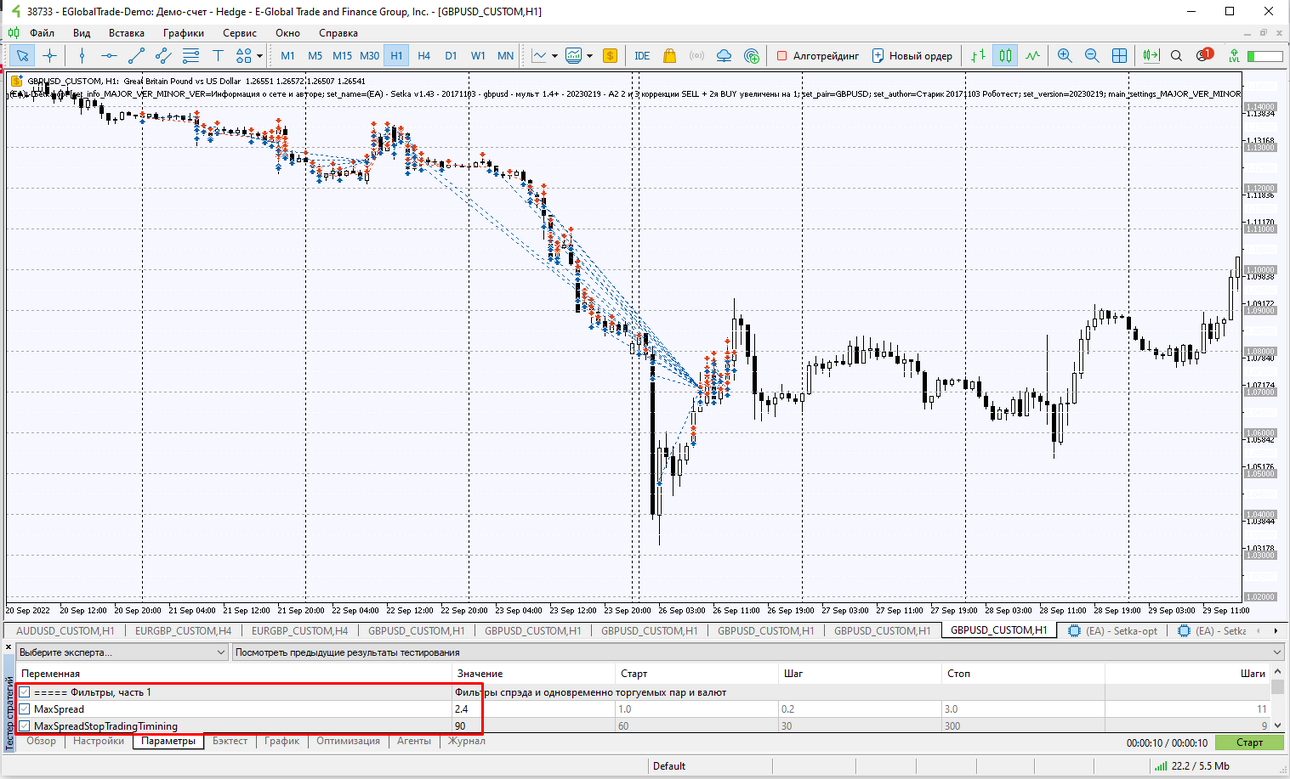Image resolution: width=1290 pixels, height=779 pixels.
Task: Click the MaxSpread value 2.4 field
Action: pyautogui.click(x=533, y=709)
